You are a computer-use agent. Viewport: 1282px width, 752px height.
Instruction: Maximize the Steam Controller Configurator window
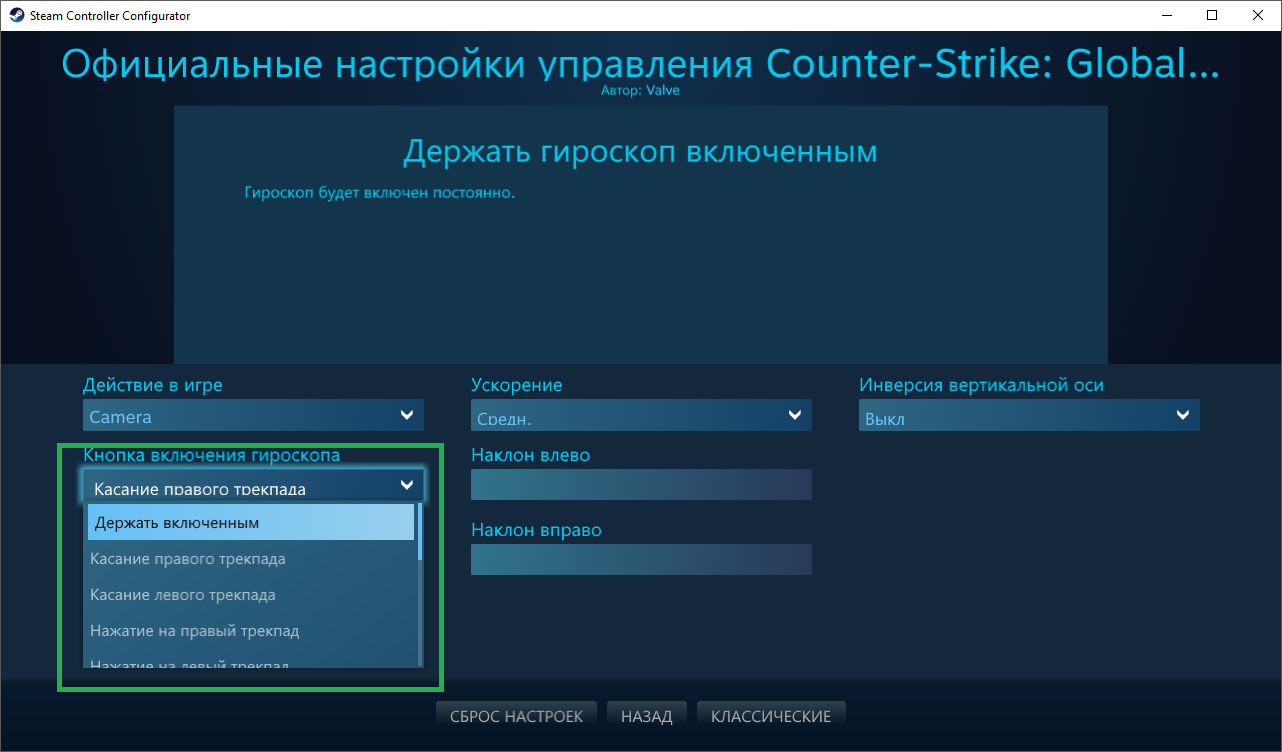(1211, 15)
